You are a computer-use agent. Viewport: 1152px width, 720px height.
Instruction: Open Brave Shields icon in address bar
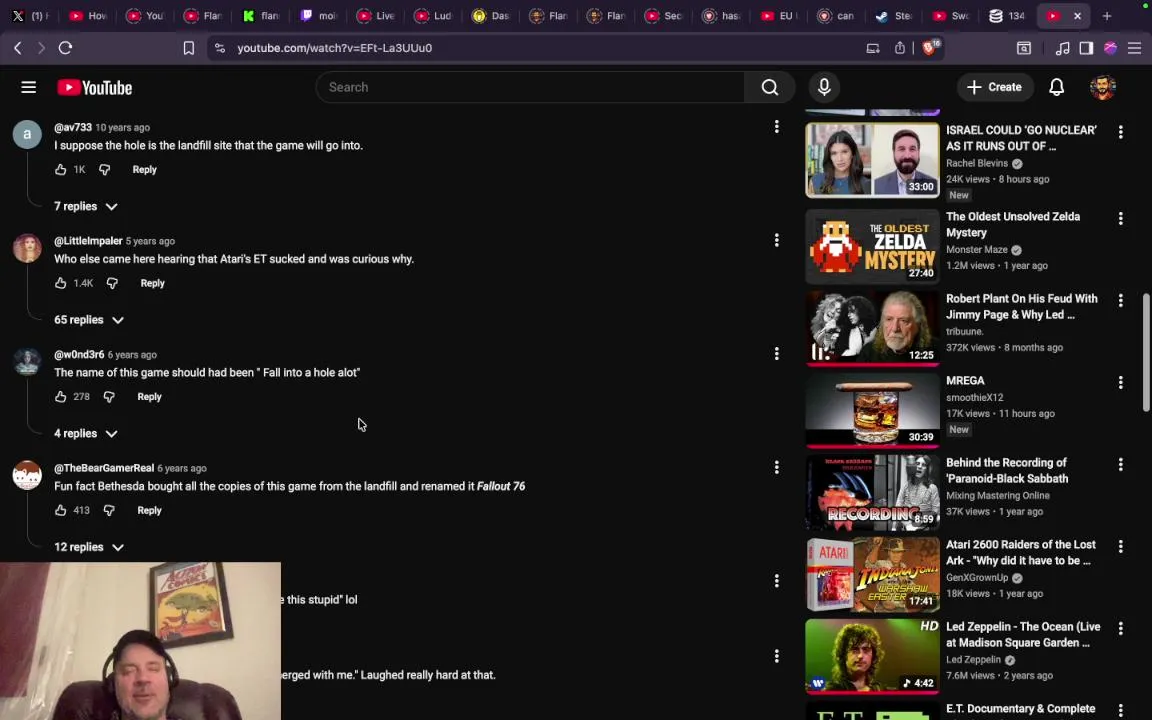(930, 48)
